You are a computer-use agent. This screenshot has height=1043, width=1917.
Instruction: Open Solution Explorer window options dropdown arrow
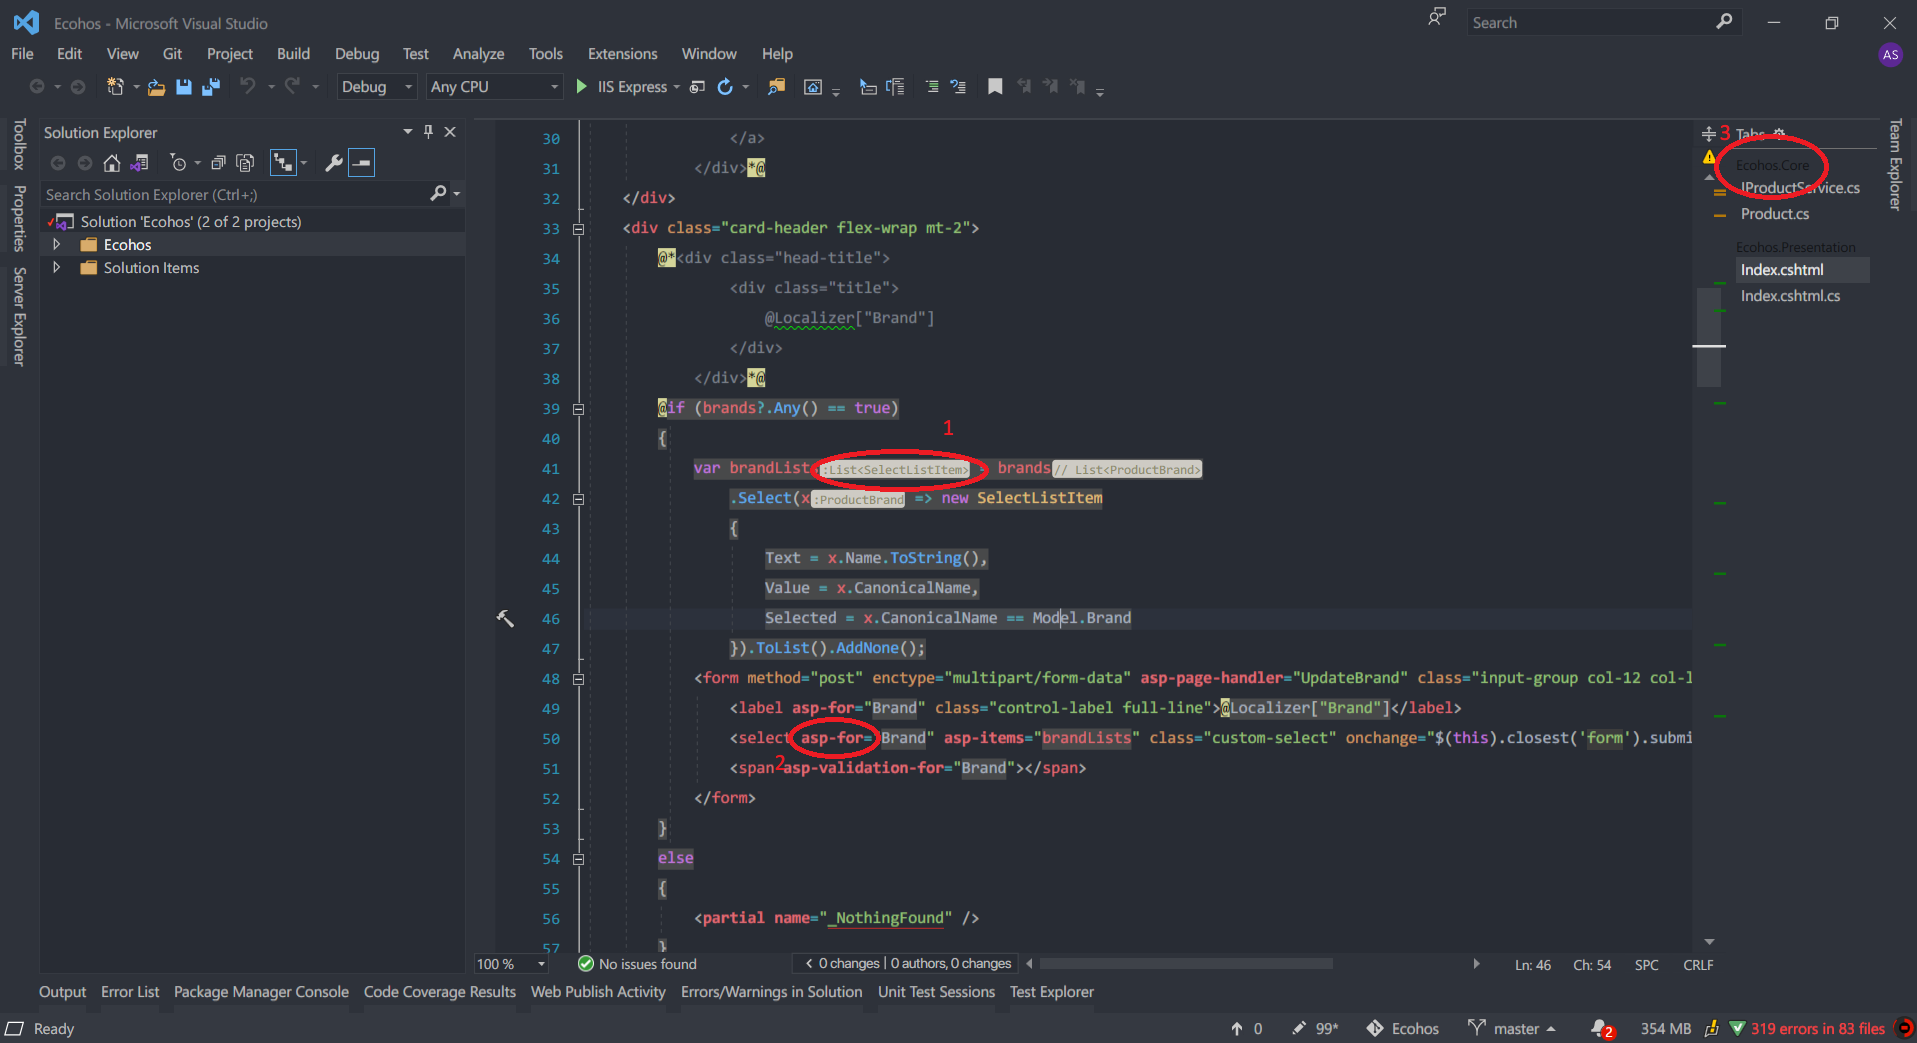click(407, 132)
